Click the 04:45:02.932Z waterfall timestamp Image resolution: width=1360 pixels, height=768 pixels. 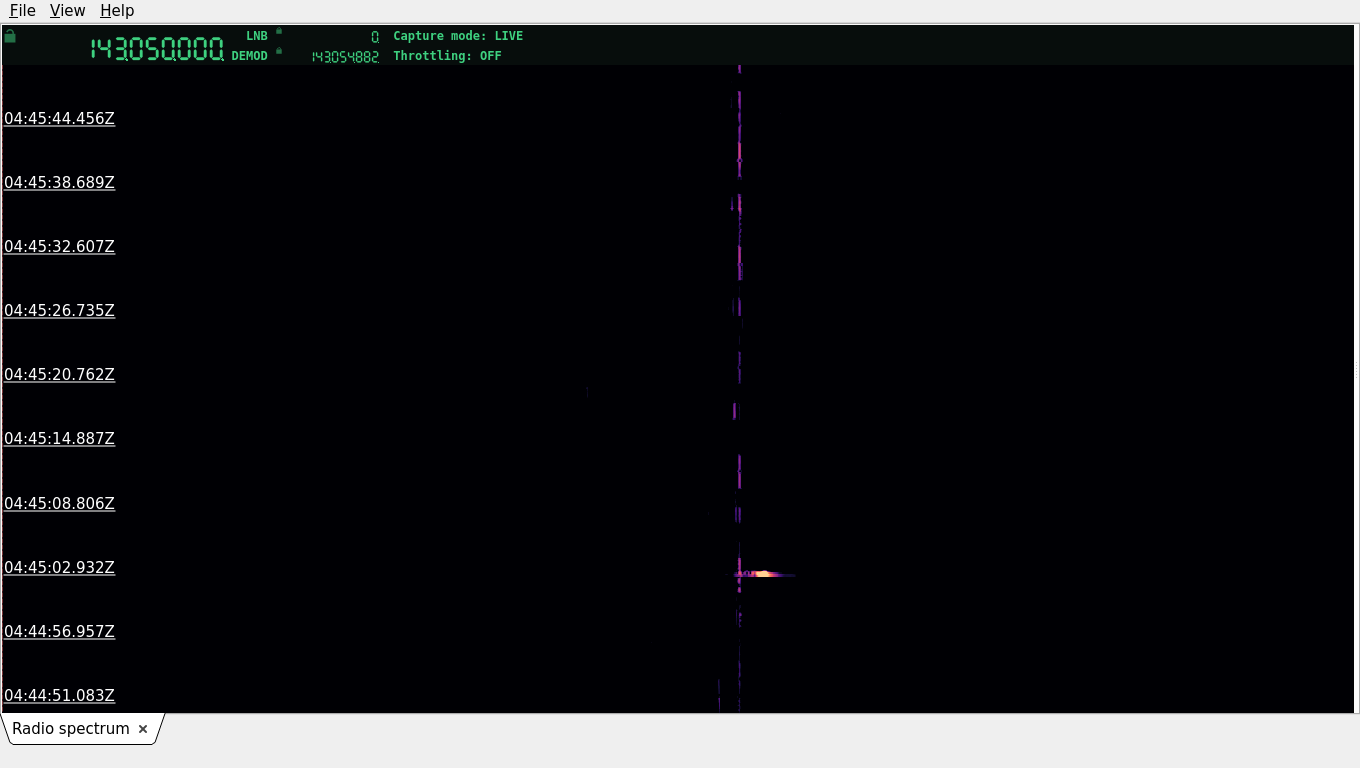pos(60,568)
